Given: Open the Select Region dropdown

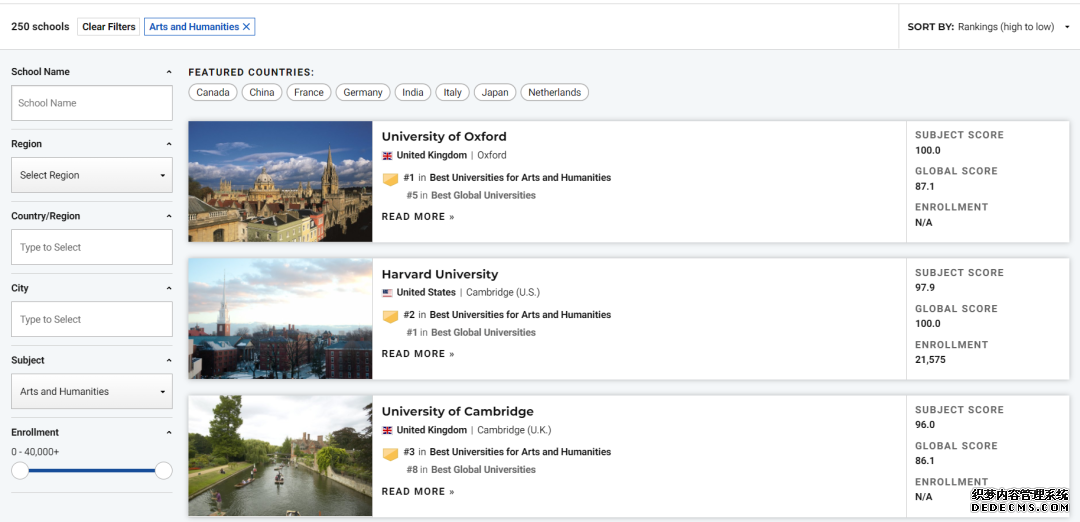Looking at the screenshot, I should 92,175.
